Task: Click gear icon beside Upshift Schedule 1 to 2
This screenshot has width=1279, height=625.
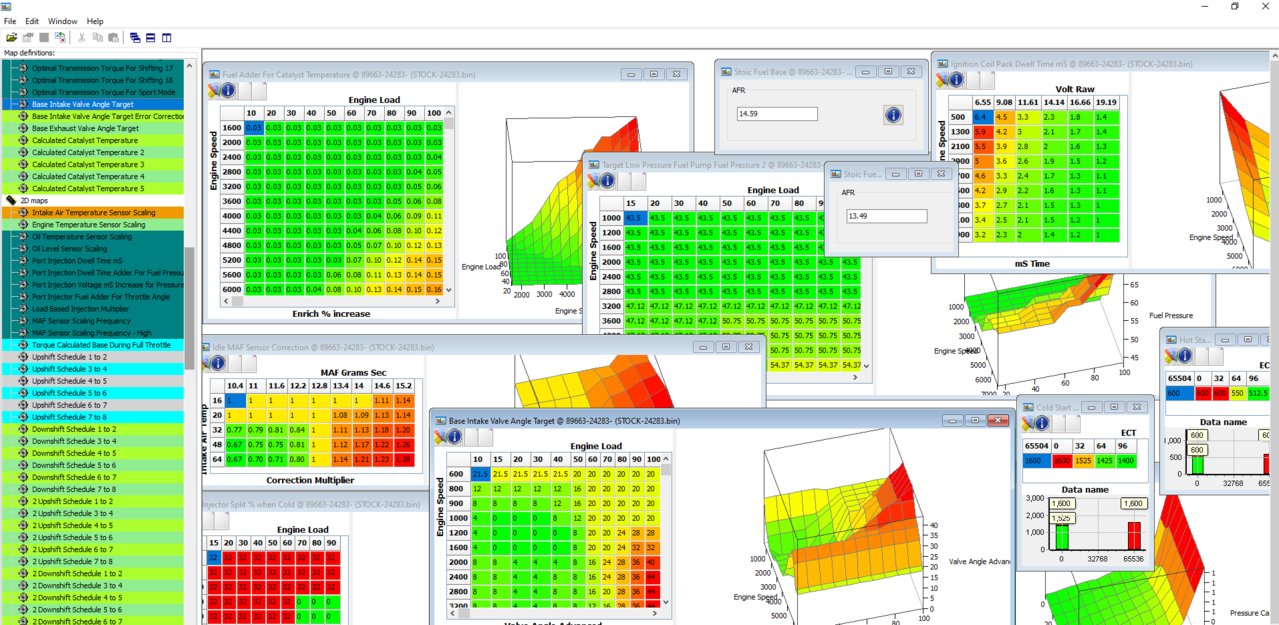Action: pos(24,357)
